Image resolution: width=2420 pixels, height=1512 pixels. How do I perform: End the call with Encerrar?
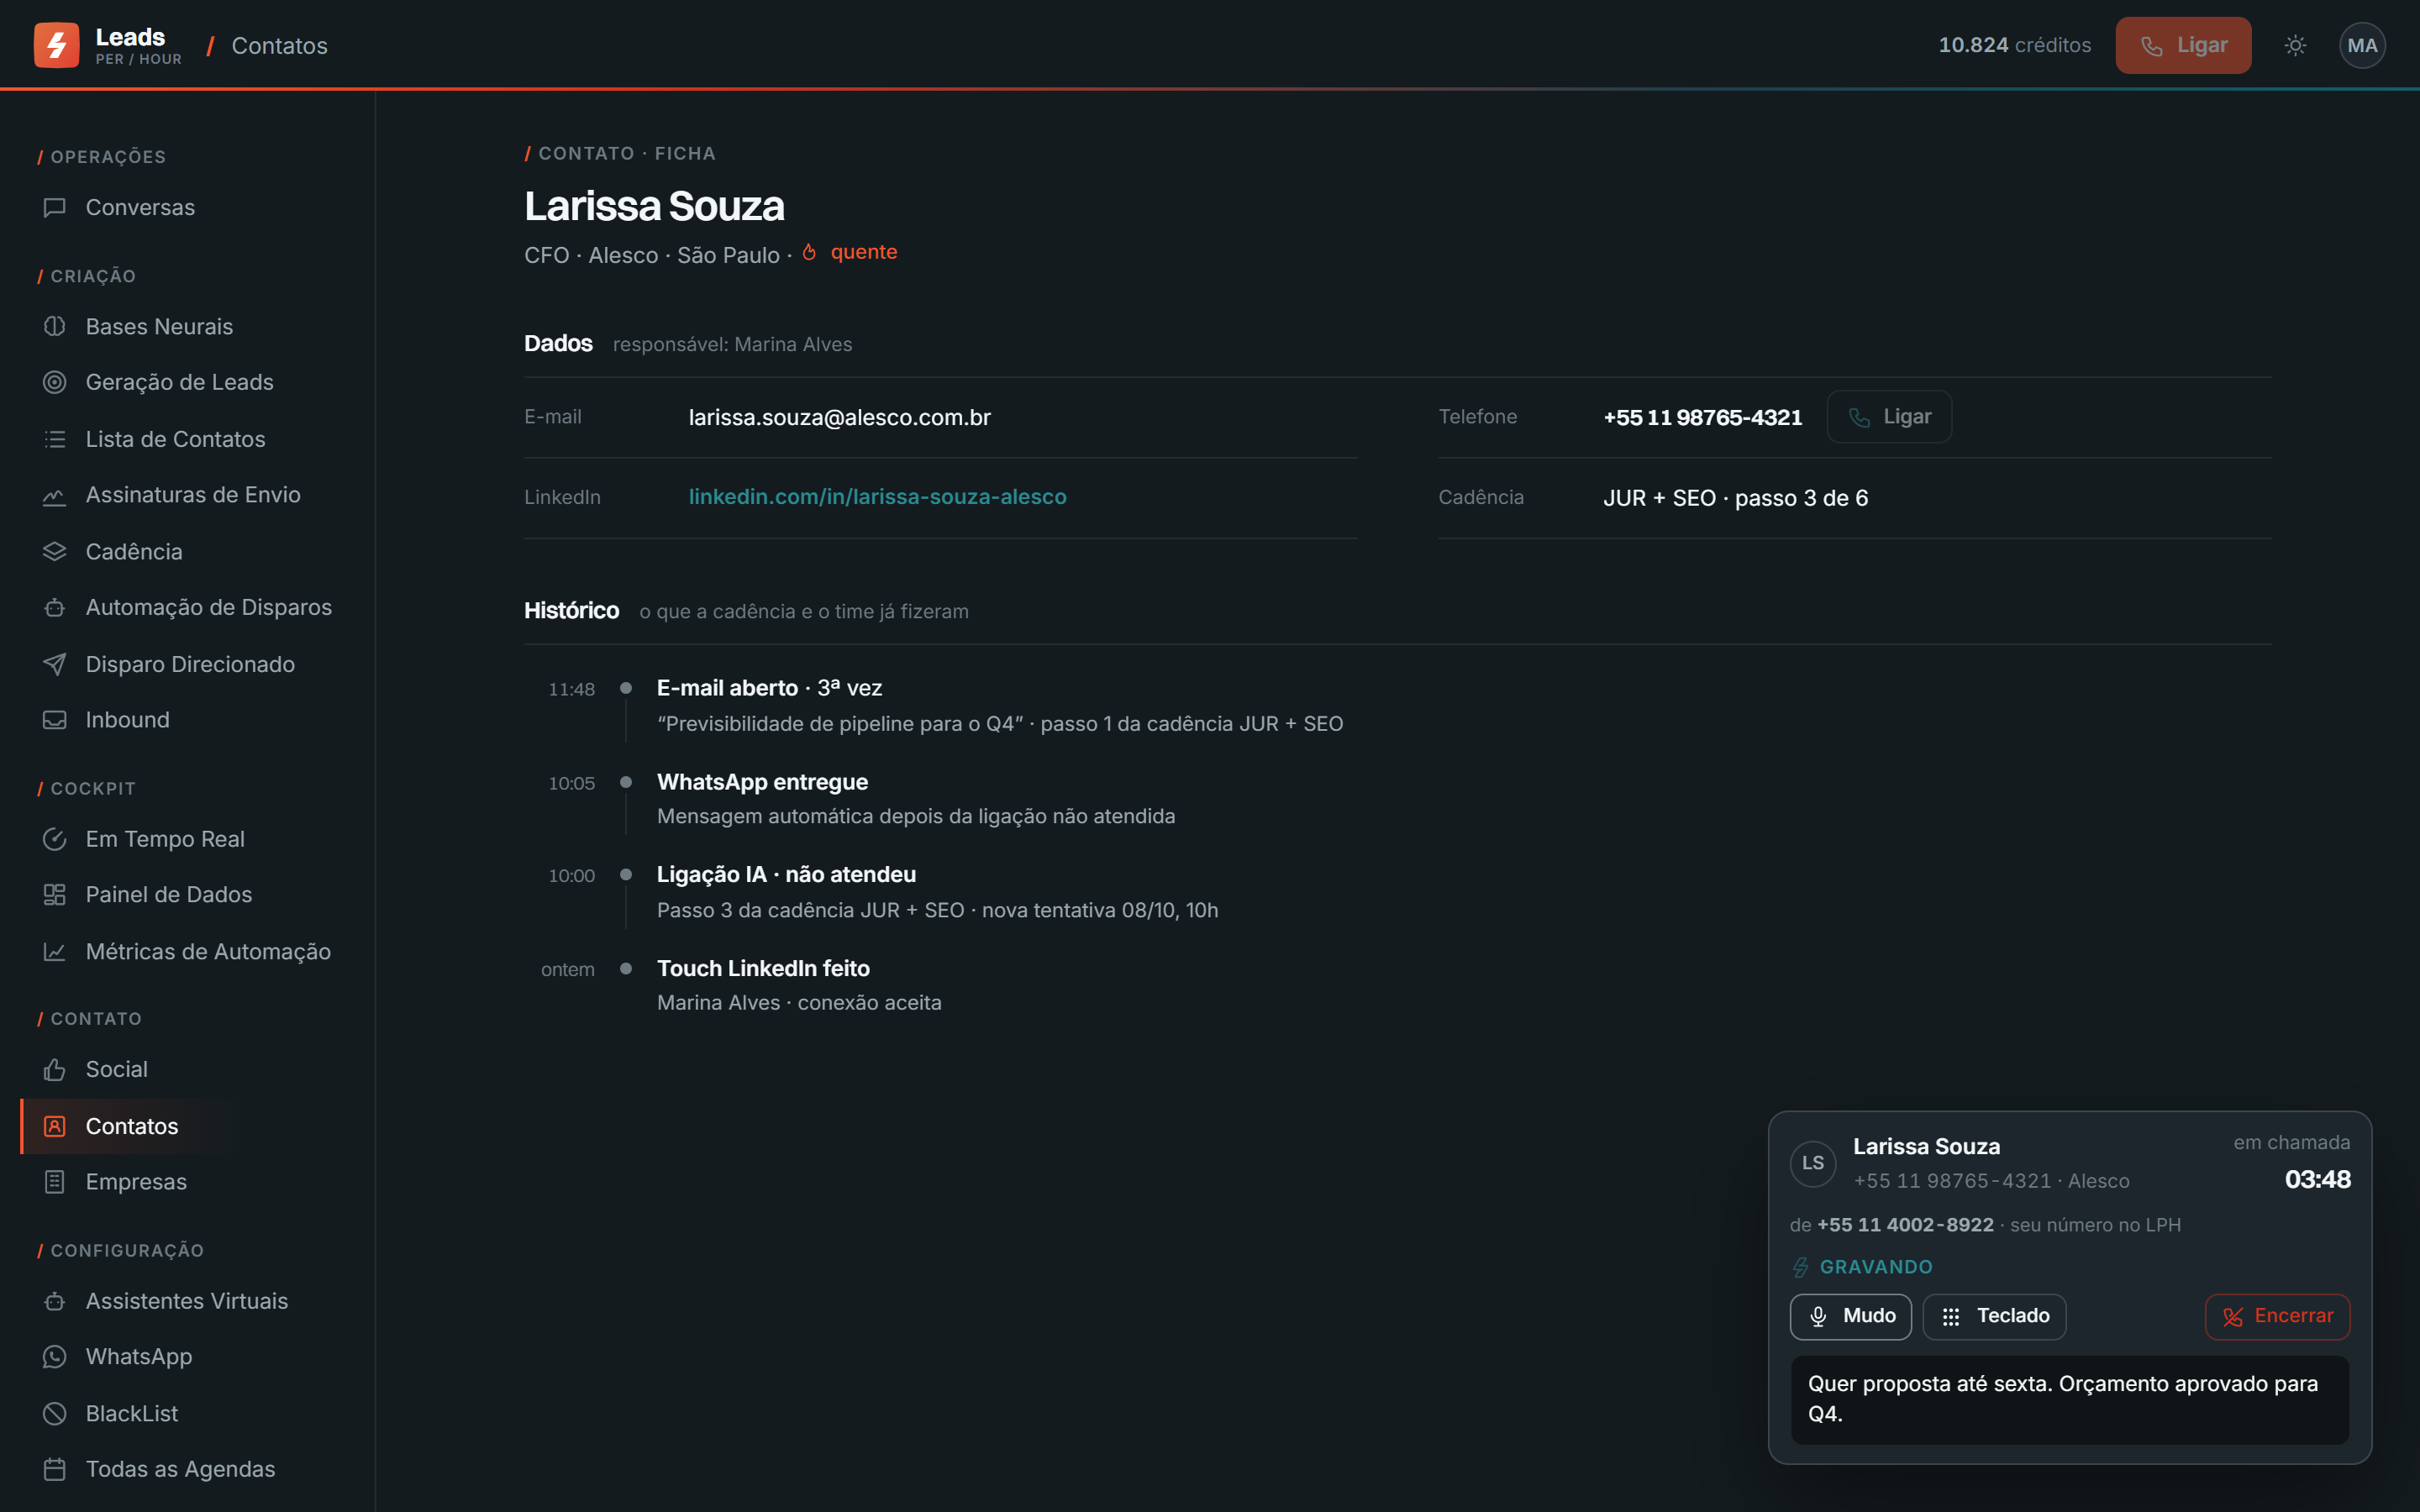[2277, 1316]
